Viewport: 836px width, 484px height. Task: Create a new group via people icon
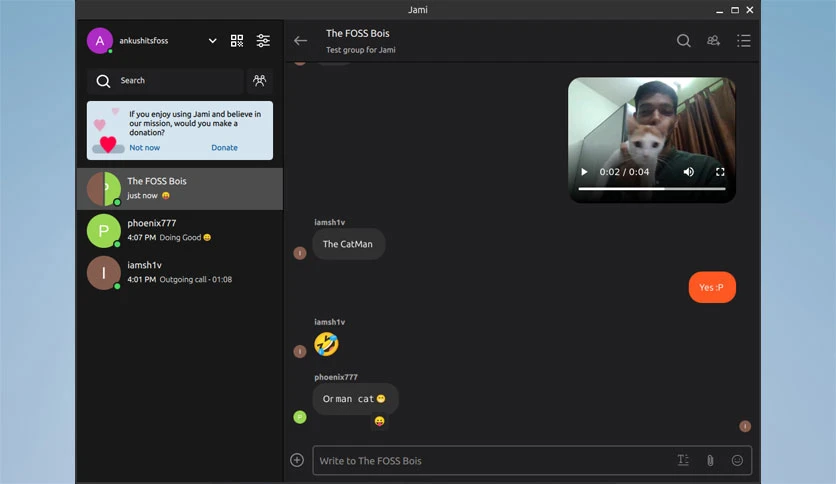(x=259, y=80)
